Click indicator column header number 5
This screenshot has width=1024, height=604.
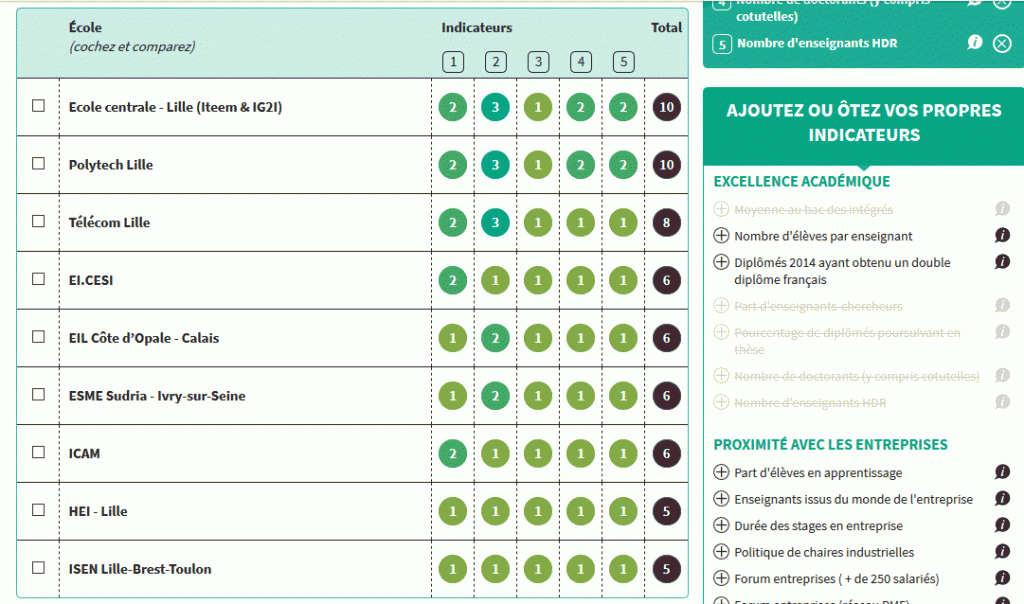click(x=624, y=62)
